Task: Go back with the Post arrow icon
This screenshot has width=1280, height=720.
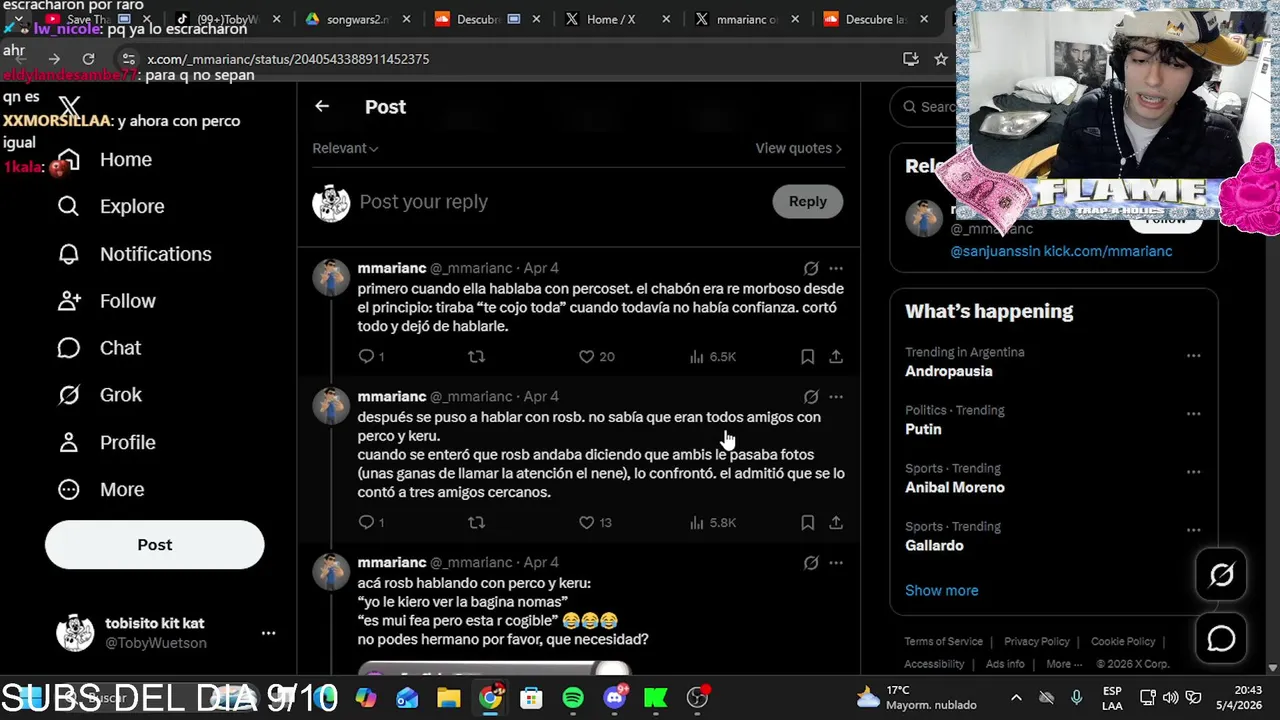Action: pyautogui.click(x=322, y=106)
